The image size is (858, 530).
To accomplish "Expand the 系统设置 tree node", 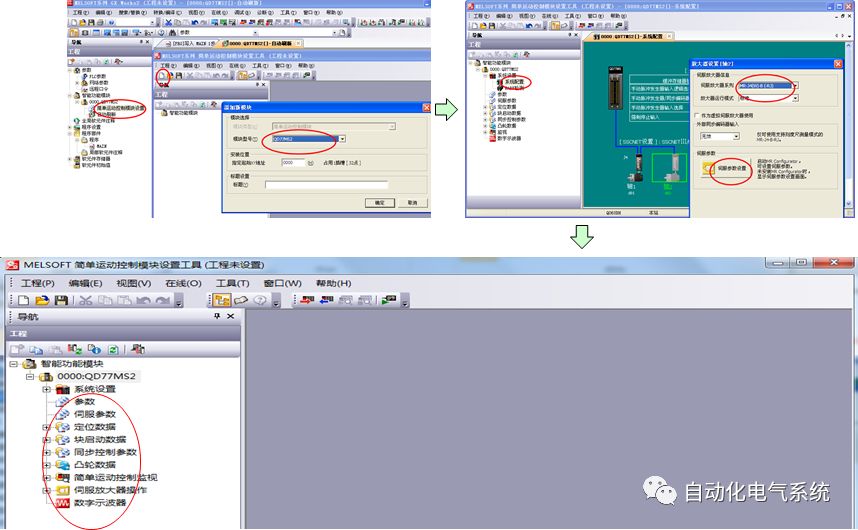I will point(46,389).
